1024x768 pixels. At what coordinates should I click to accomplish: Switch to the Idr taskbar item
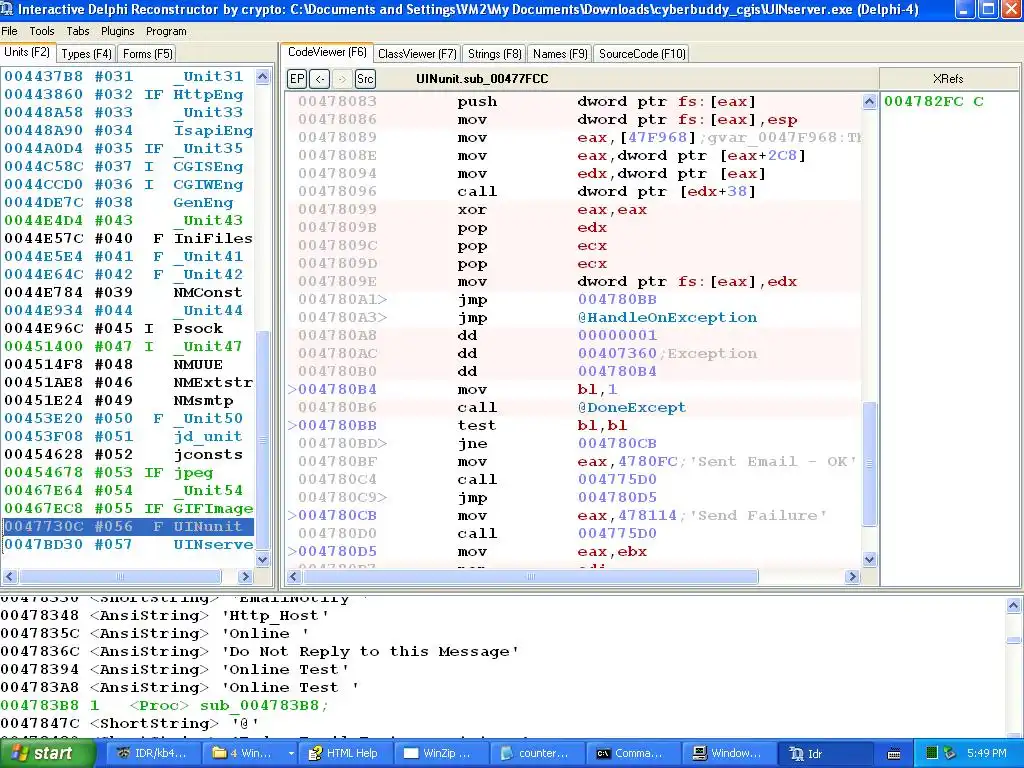(x=824, y=754)
